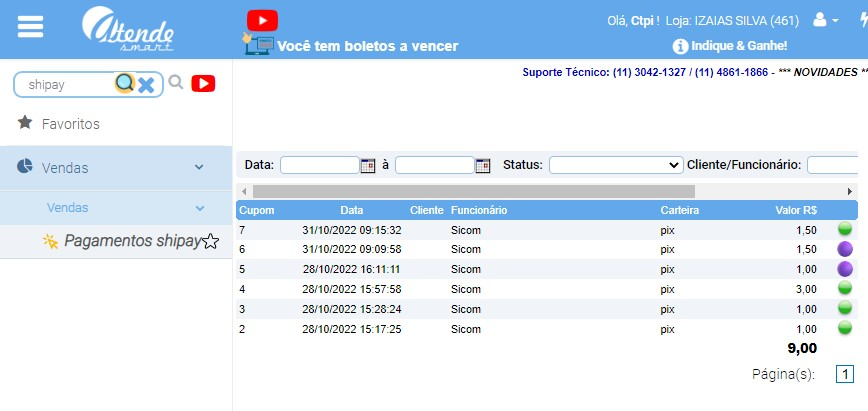Open the hamburger main menu

tap(31, 26)
